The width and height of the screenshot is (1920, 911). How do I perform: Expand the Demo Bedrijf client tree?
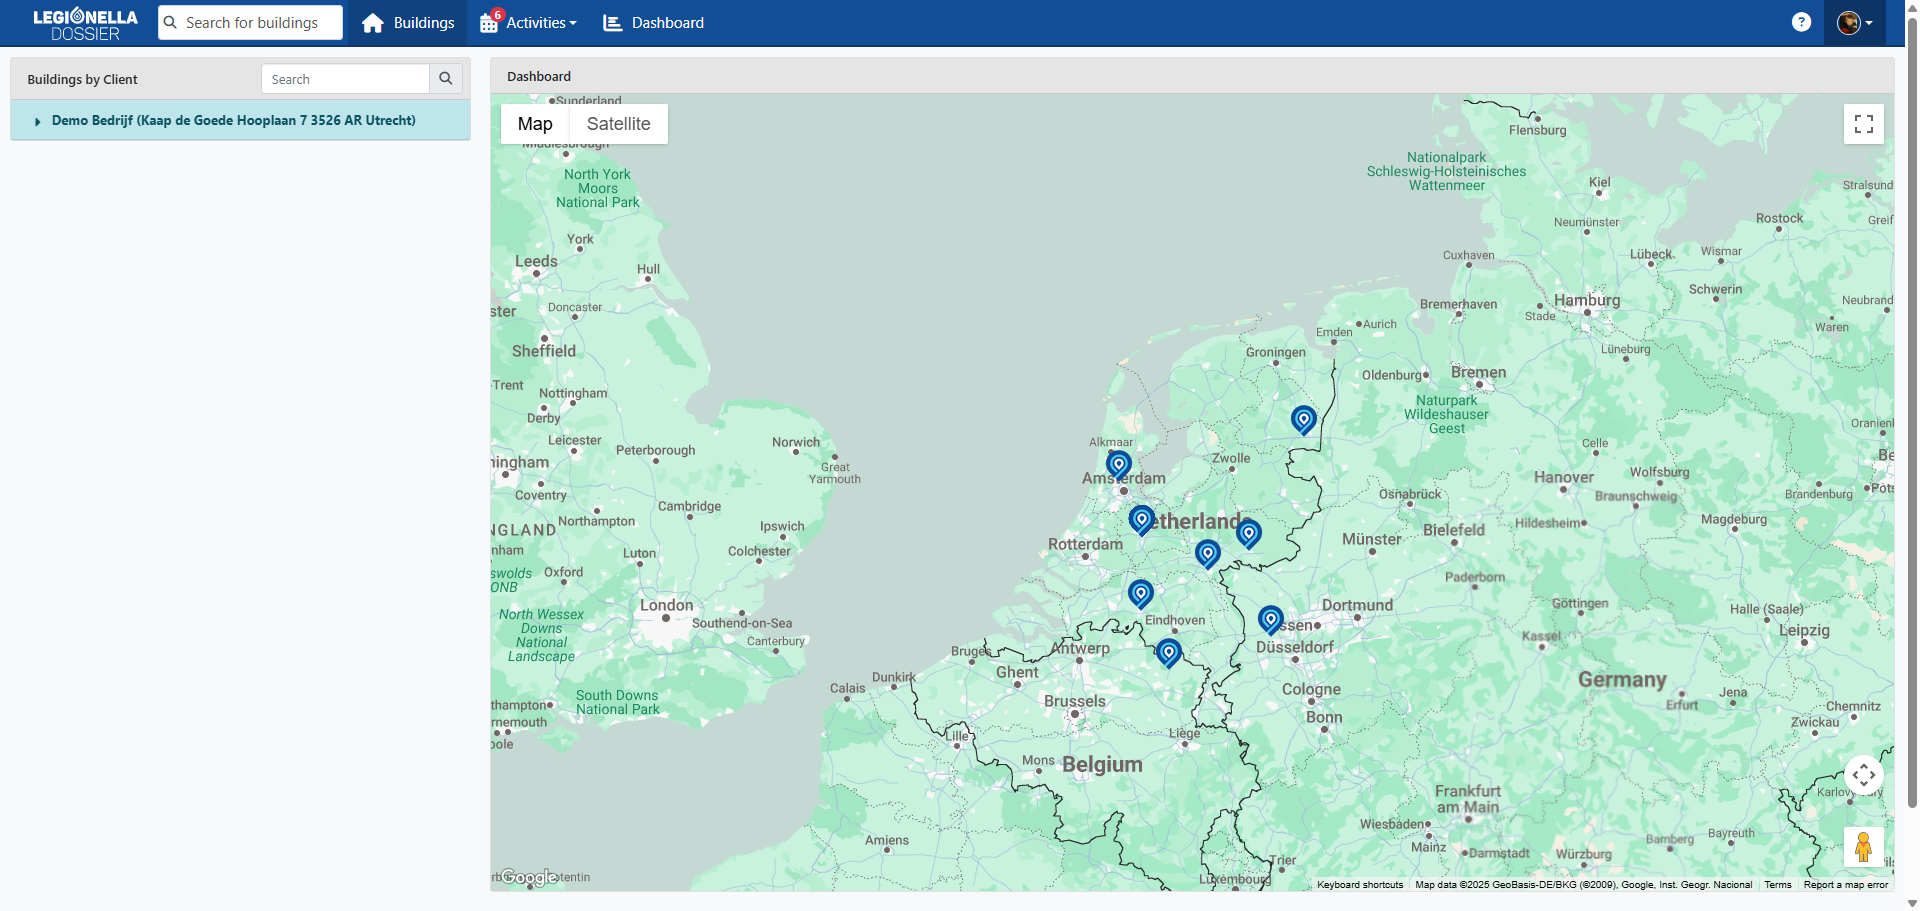tap(38, 121)
